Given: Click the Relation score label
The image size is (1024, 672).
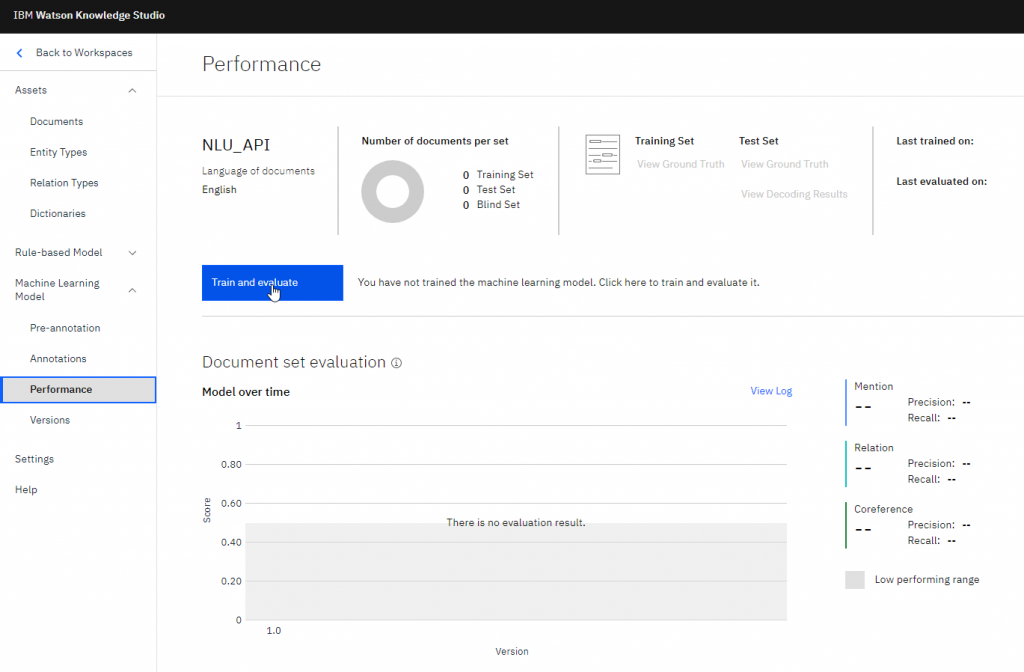Looking at the screenshot, I should tap(874, 448).
